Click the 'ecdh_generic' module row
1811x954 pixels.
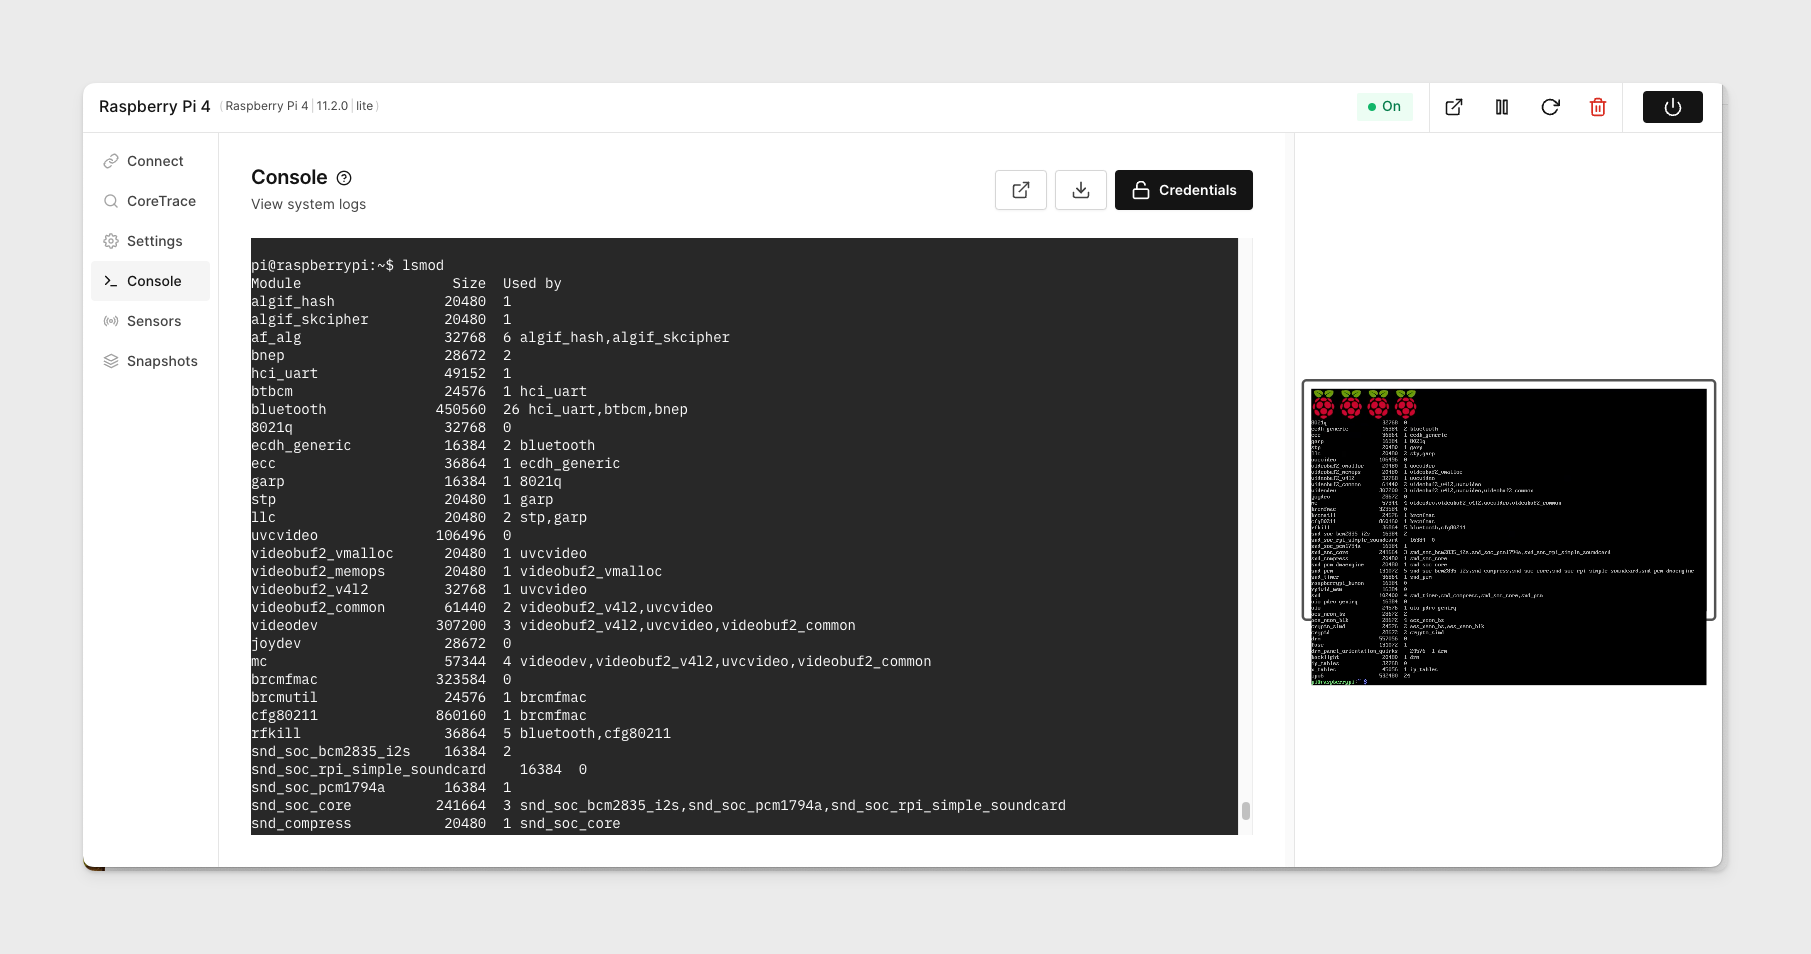point(423,446)
